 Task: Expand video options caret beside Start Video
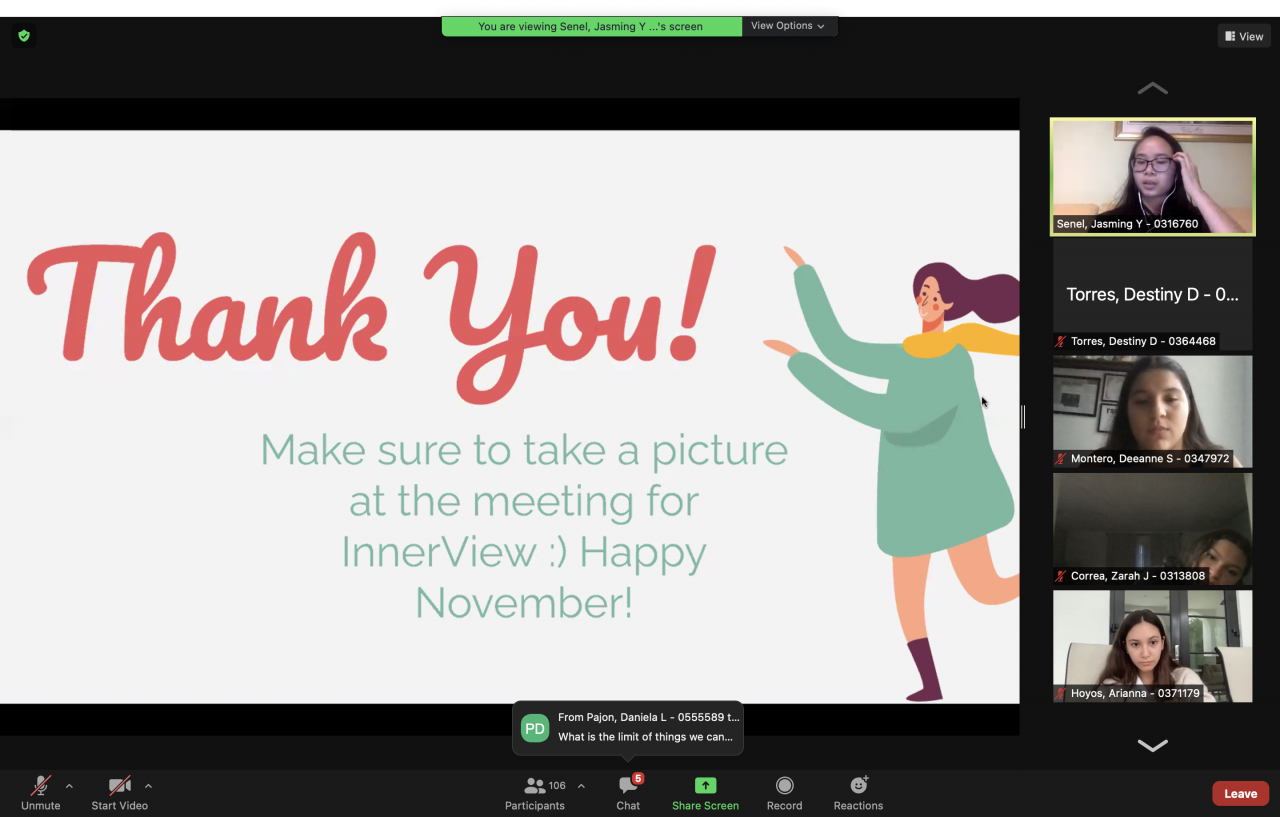pyautogui.click(x=148, y=786)
